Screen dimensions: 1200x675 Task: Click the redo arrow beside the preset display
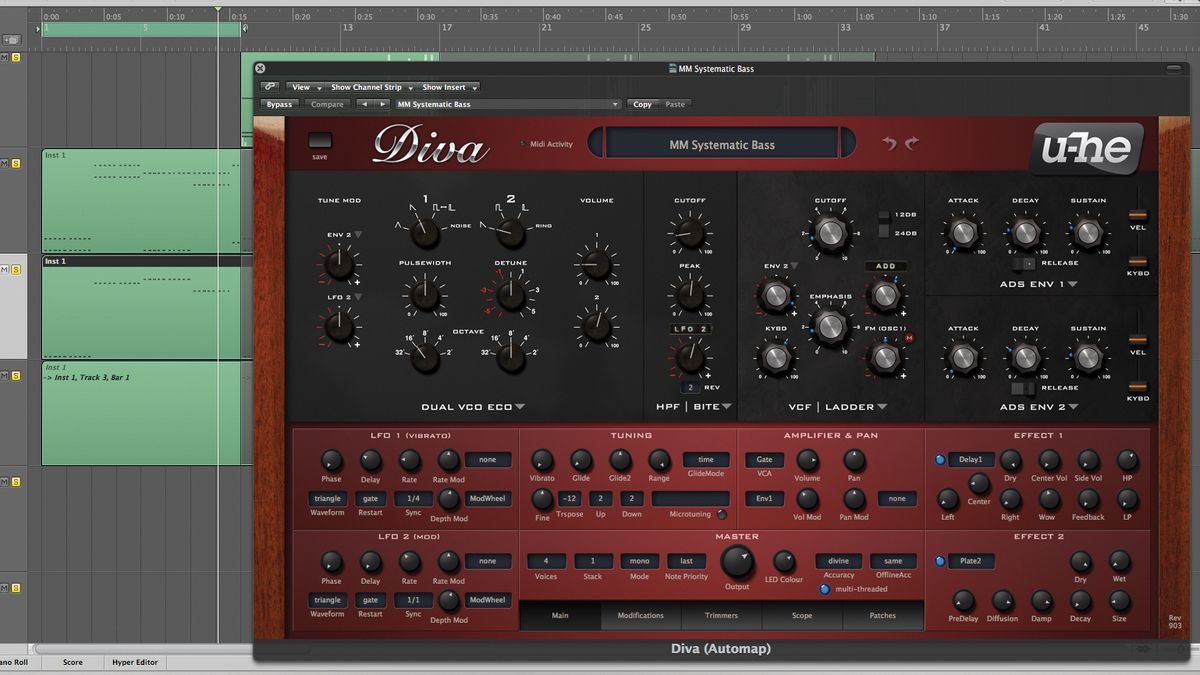[912, 143]
